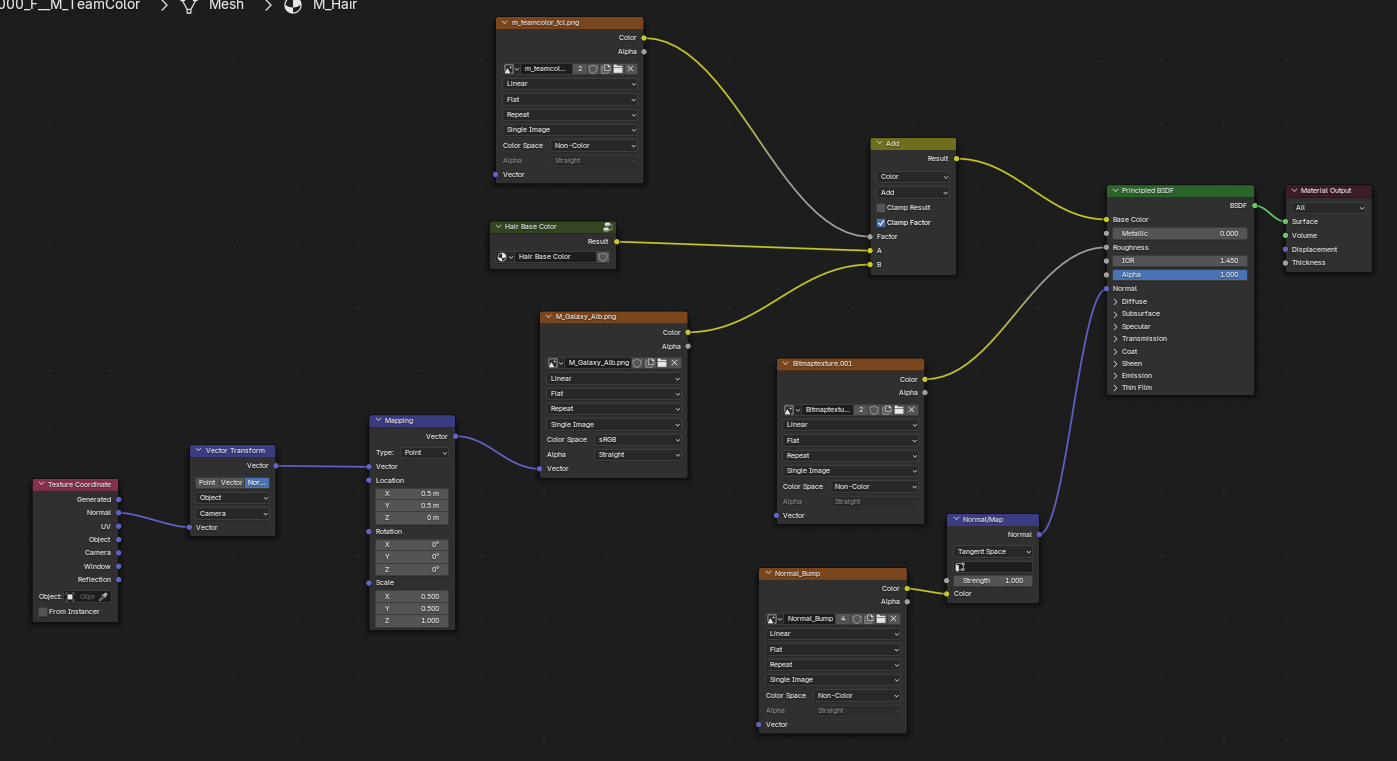
Task: Click Location X field in Mapping node
Action: [x=412, y=494]
